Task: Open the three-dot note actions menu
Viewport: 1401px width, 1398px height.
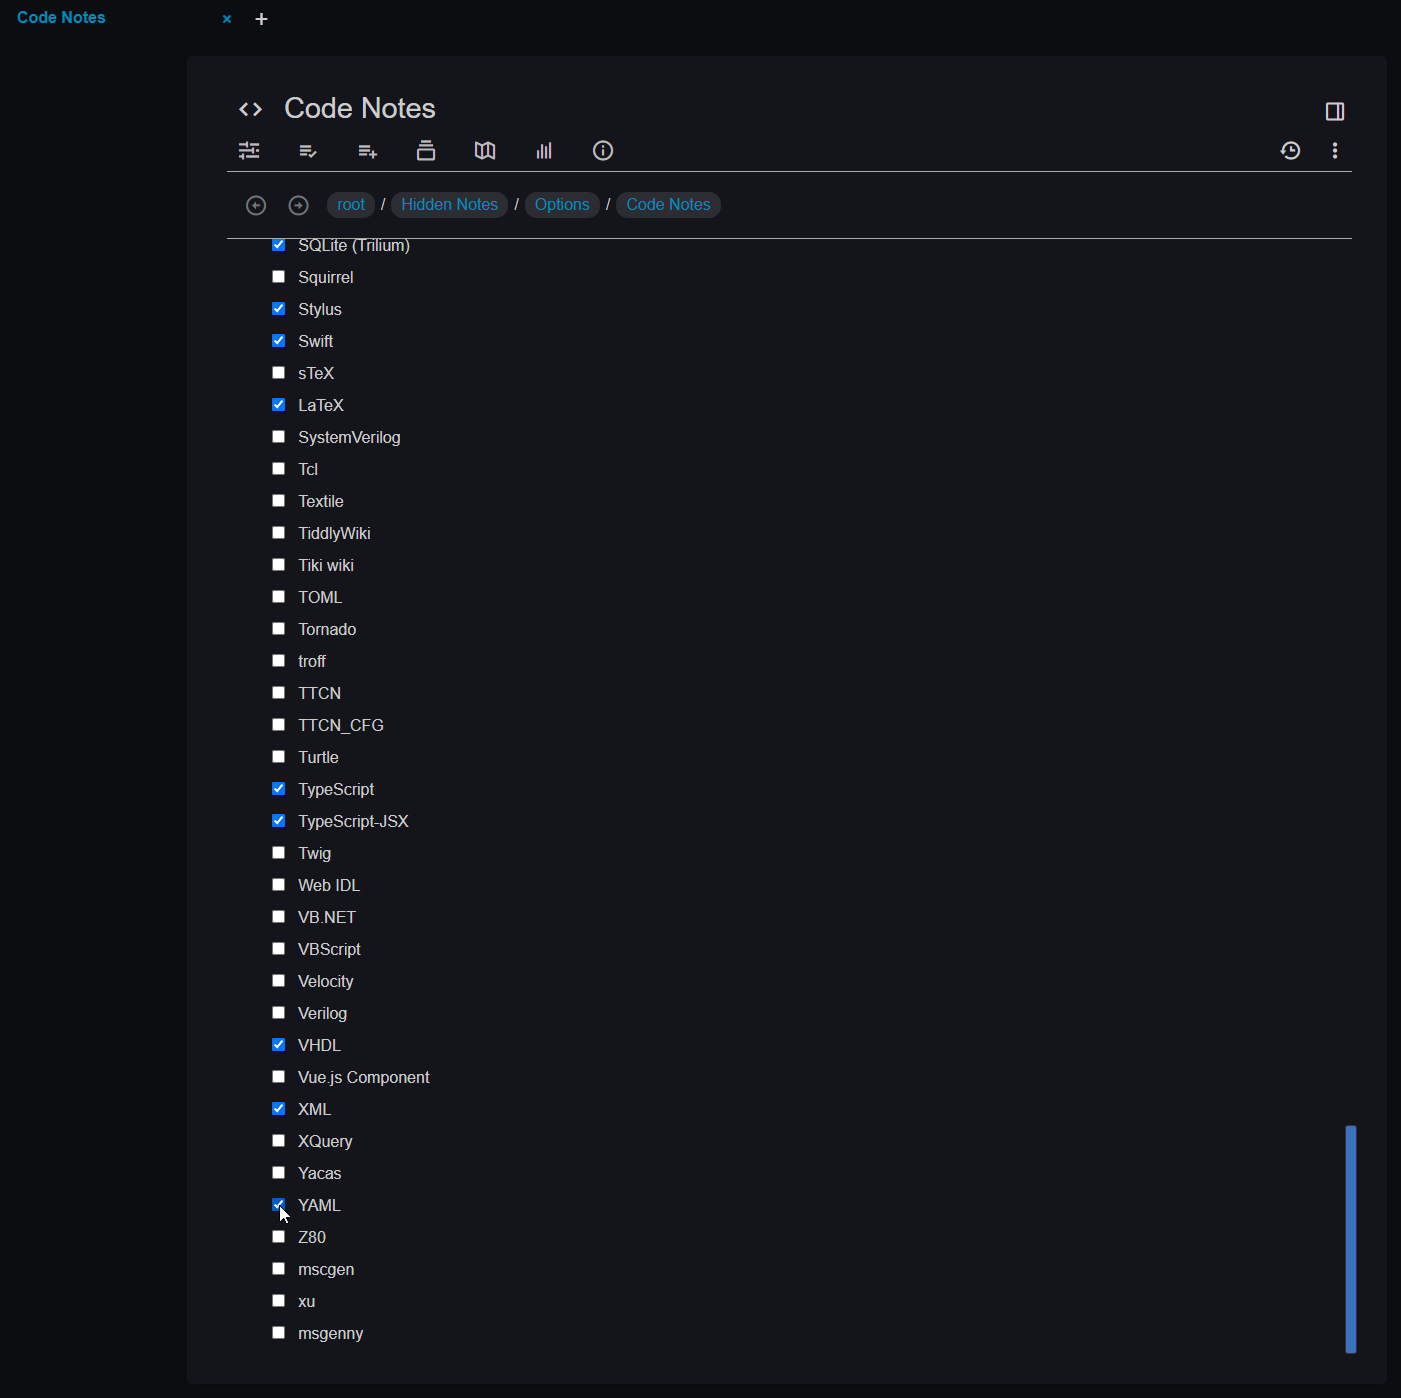Action: click(x=1335, y=151)
